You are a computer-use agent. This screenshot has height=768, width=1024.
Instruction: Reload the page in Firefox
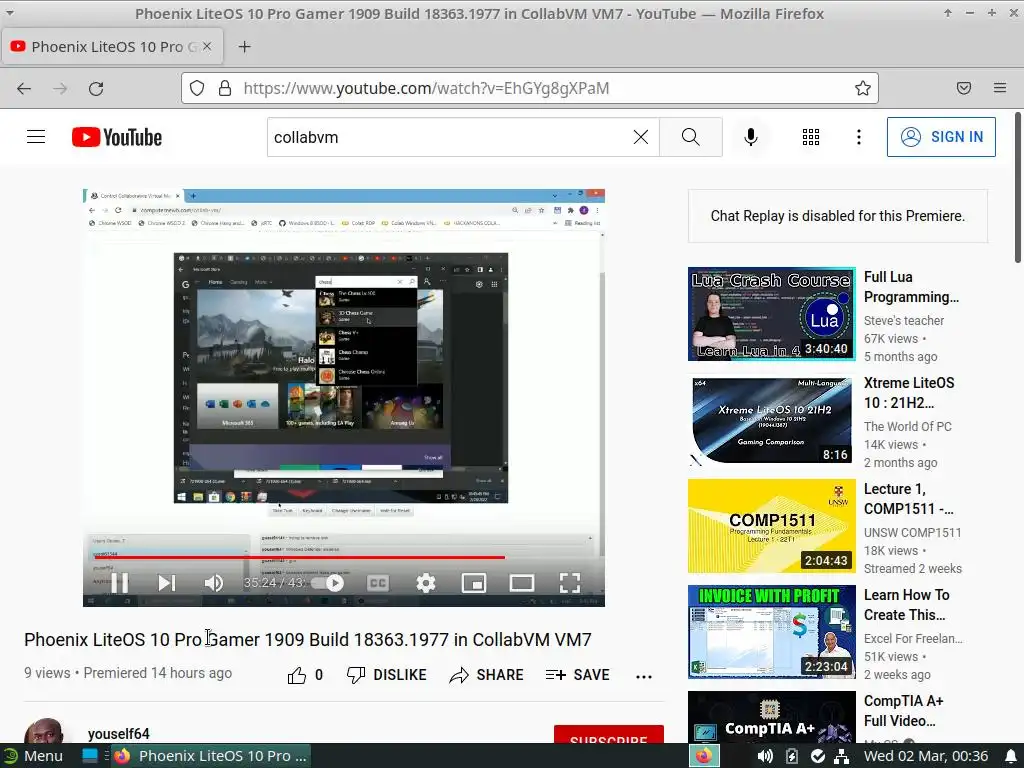click(96, 88)
